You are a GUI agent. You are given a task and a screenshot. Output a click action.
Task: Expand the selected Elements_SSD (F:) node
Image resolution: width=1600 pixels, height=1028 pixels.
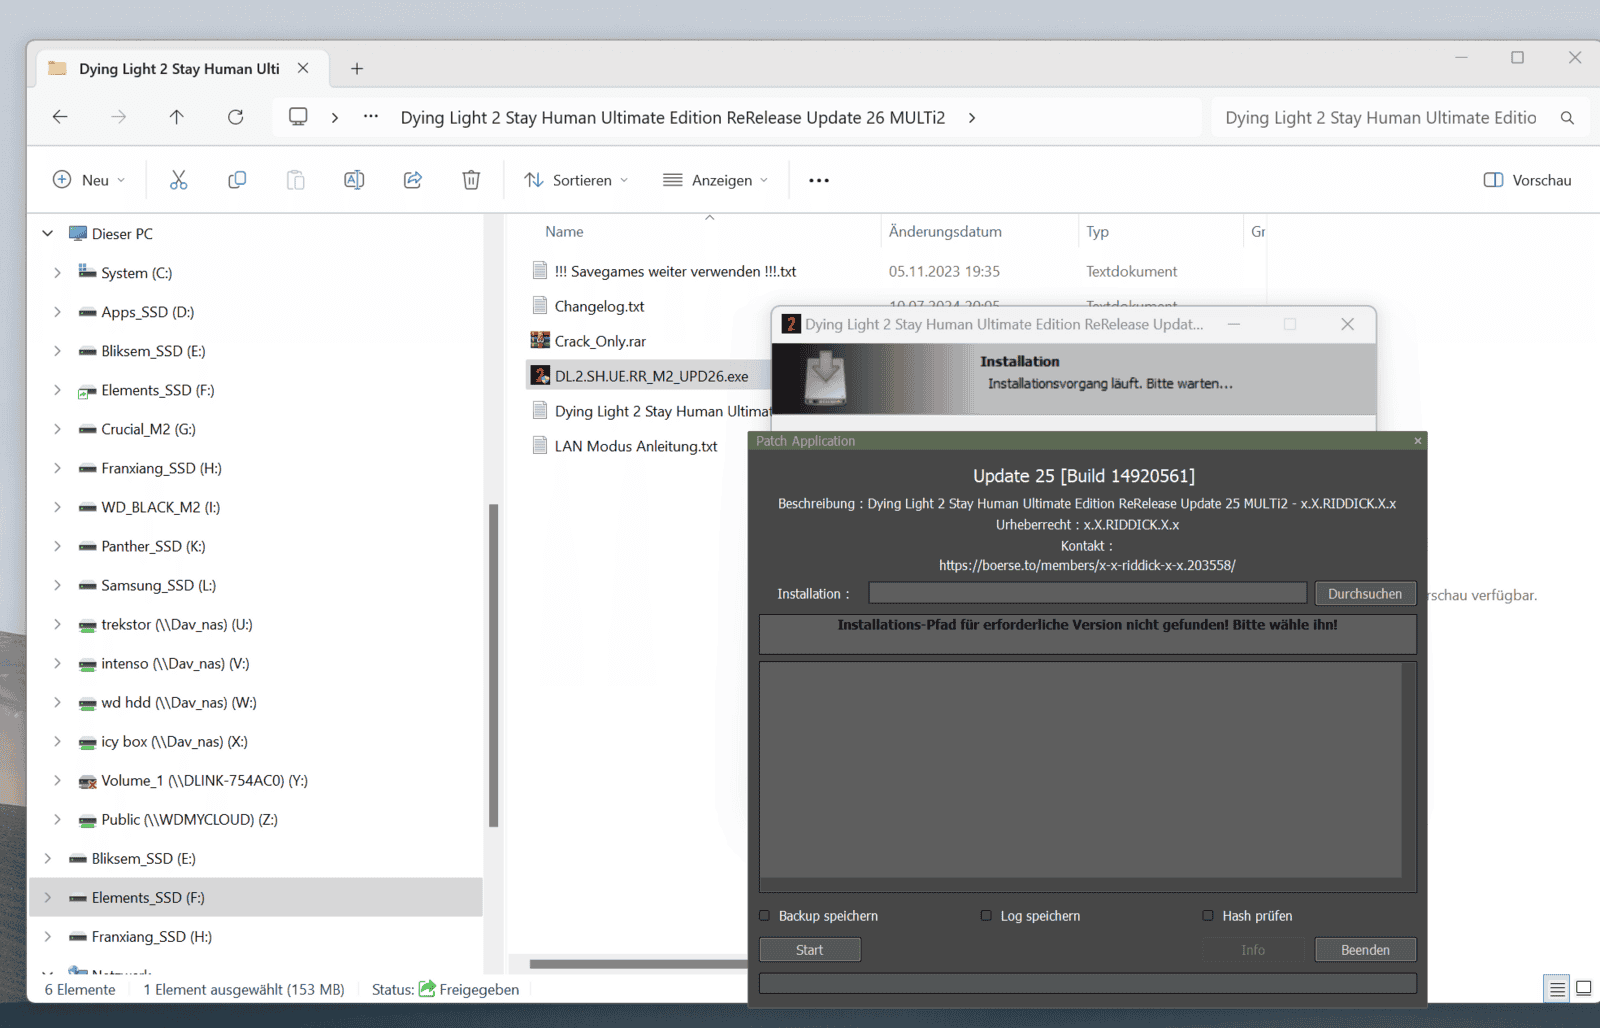click(x=47, y=897)
